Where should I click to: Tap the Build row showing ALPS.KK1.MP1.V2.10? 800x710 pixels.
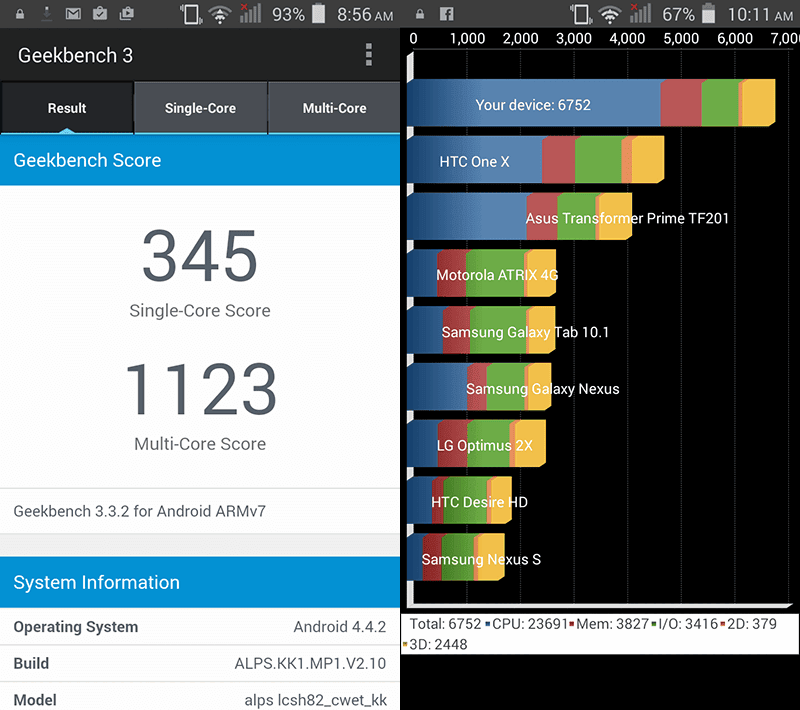point(200,663)
